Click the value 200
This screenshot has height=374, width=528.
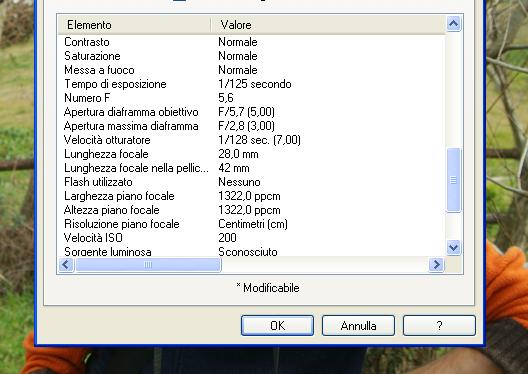point(227,238)
